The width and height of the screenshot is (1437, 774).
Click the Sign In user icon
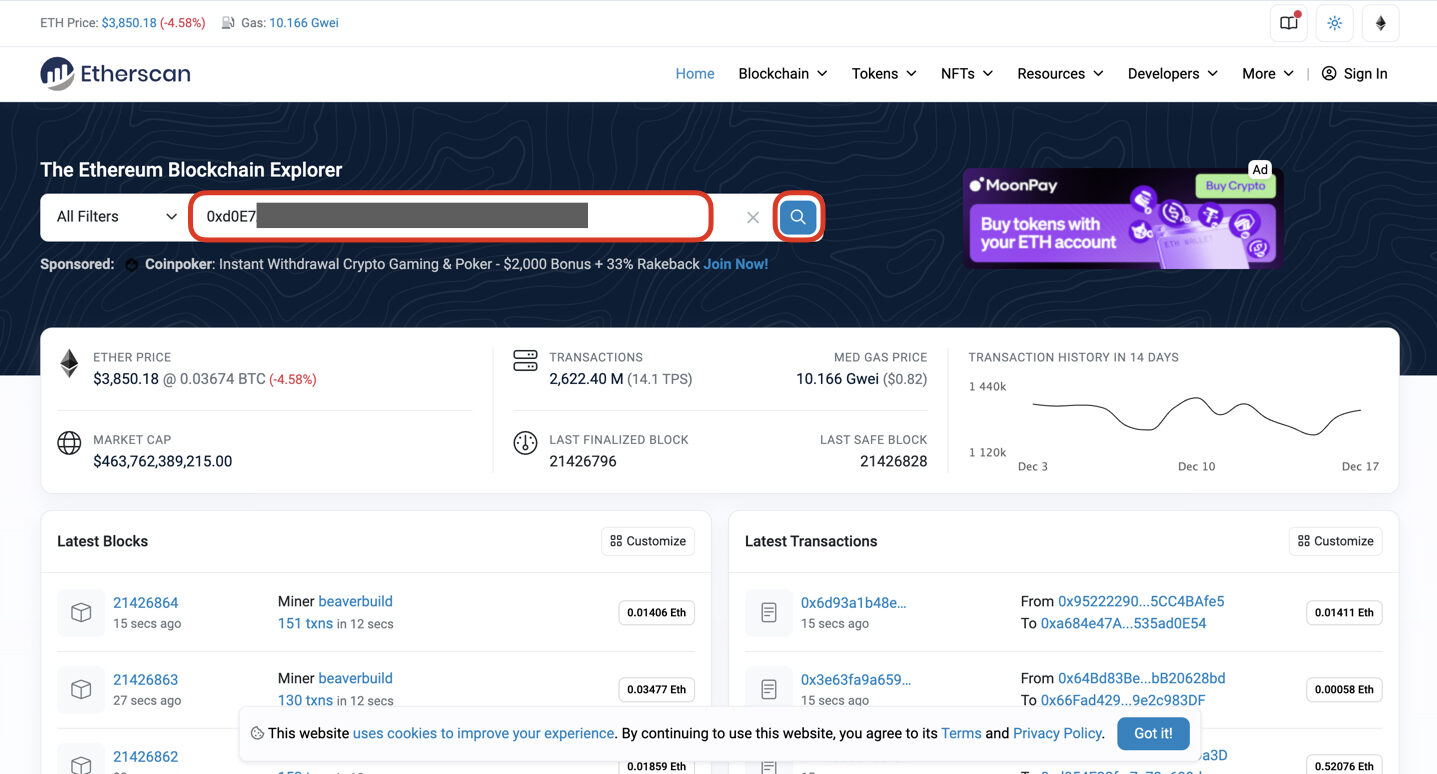[1329, 73]
